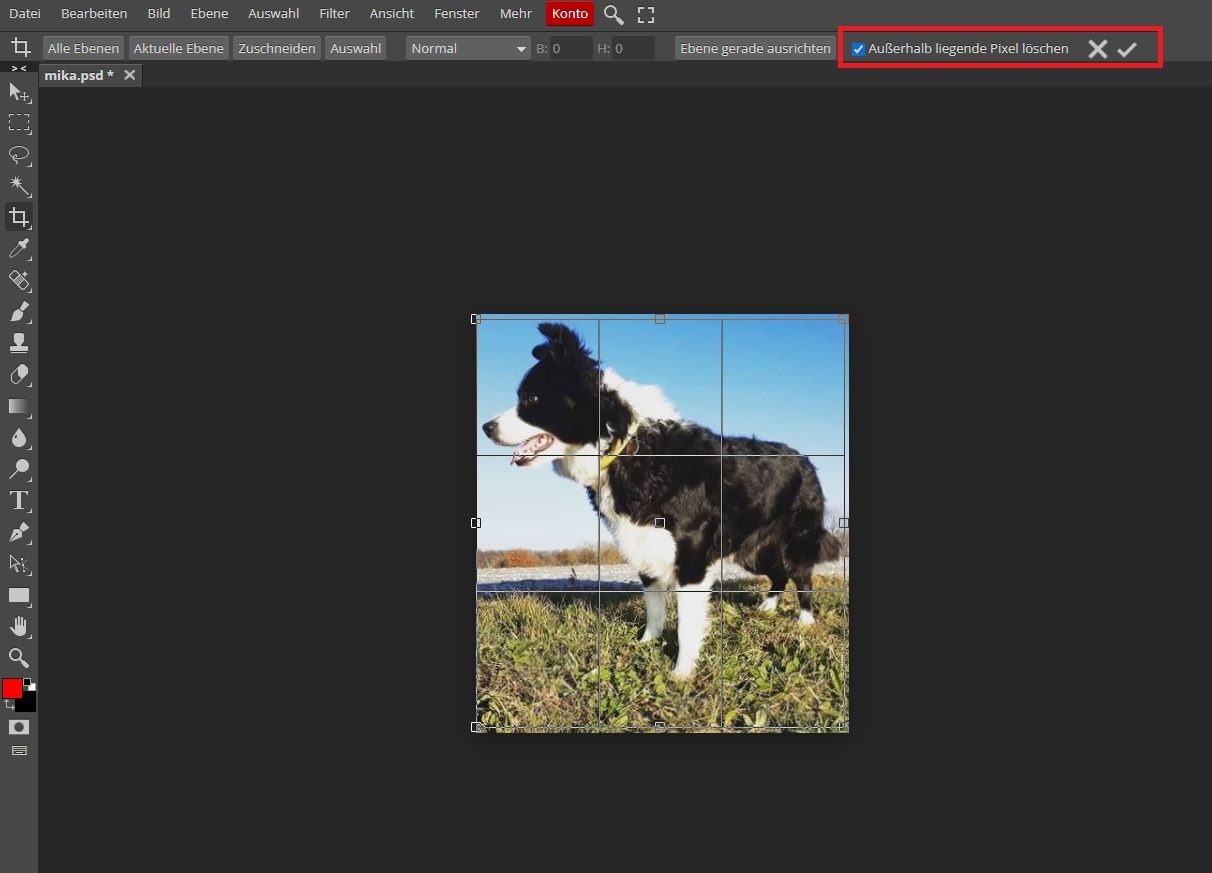Select the Magic Wand tool
This screenshot has width=1212, height=873.
coord(19,186)
